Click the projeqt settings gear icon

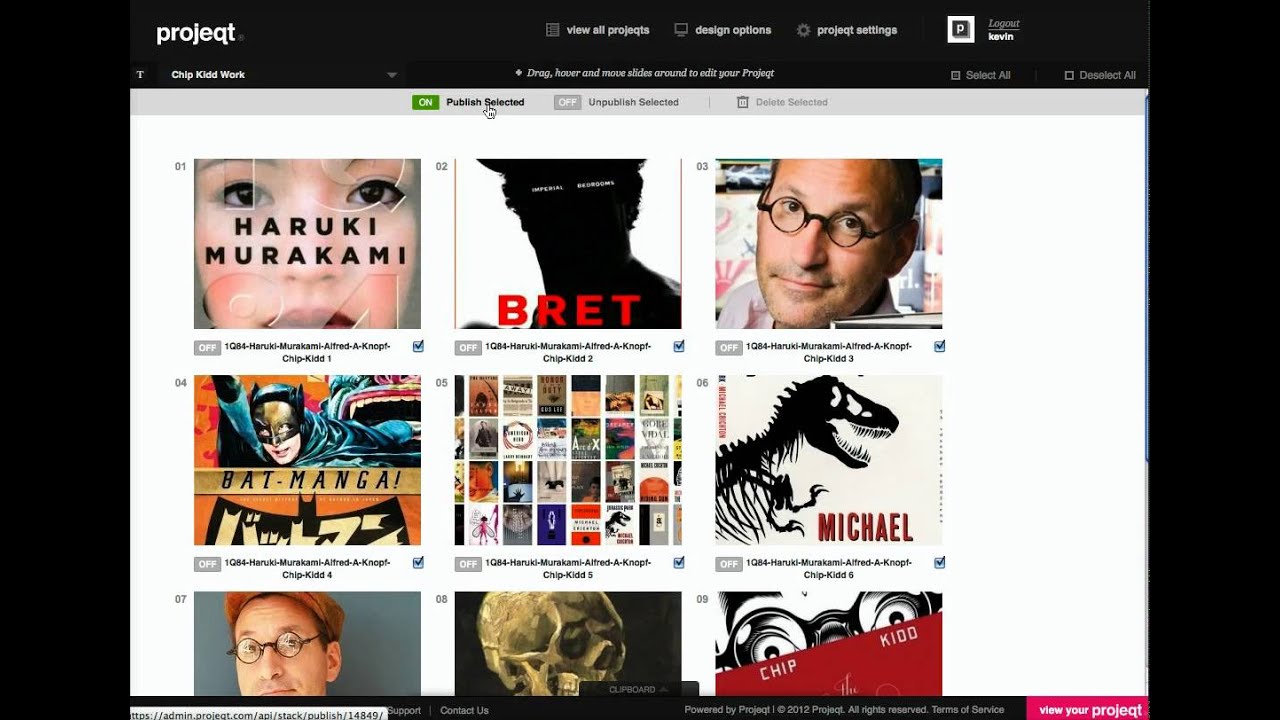[x=803, y=30]
